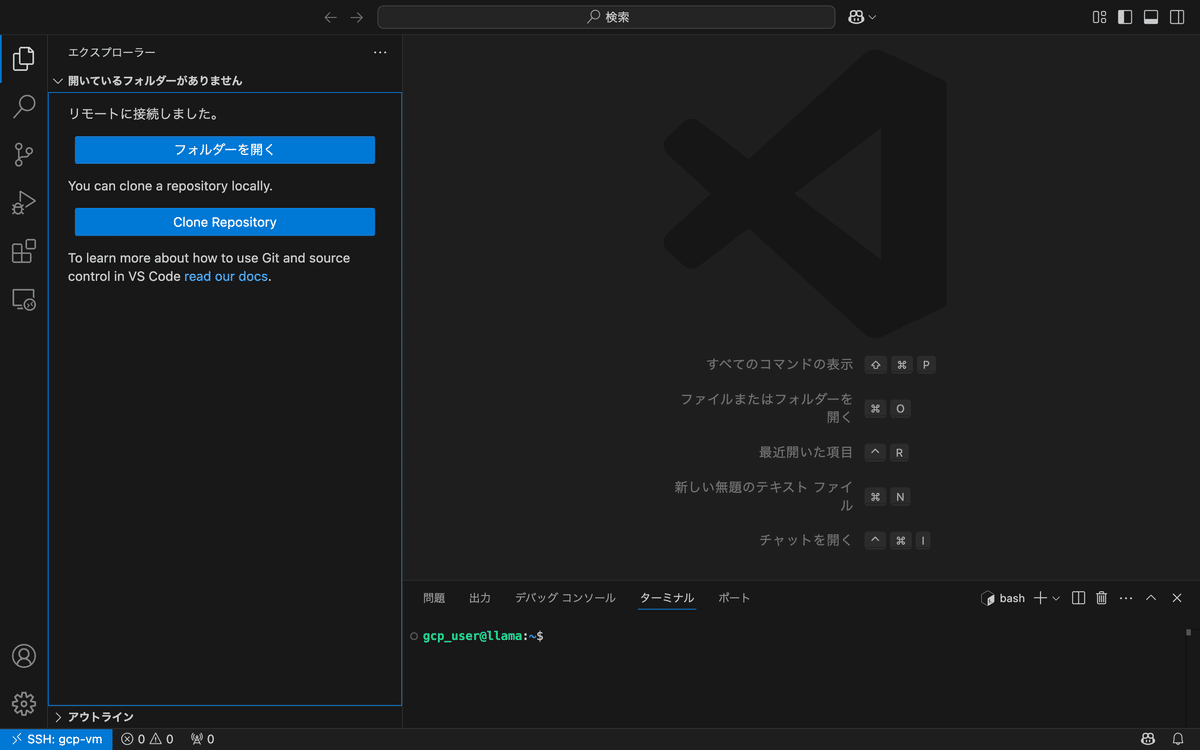Kill the bash terminal with the trash icon

point(1101,597)
